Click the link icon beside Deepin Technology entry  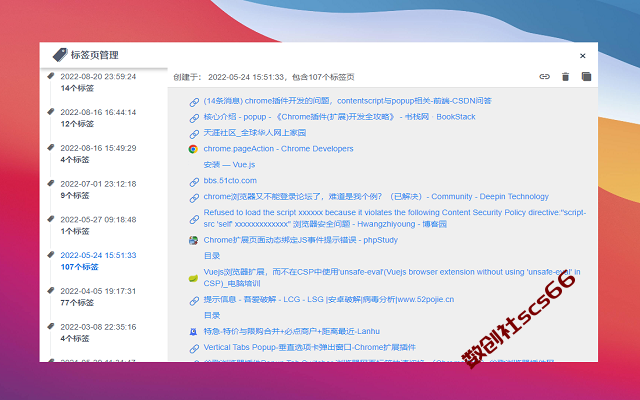[x=194, y=198]
